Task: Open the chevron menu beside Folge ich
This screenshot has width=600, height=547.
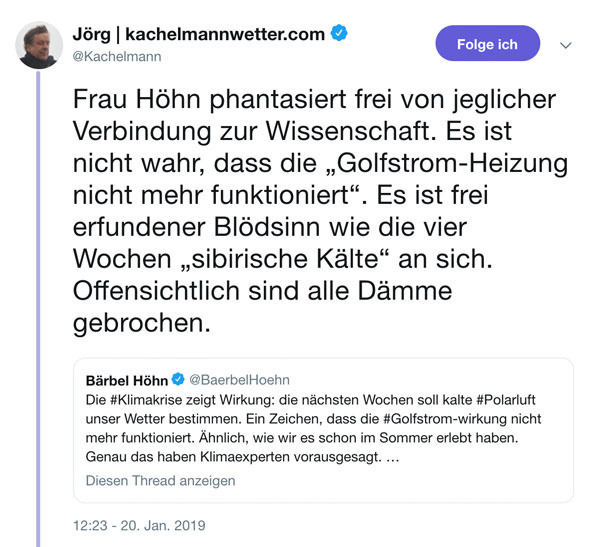Action: click(565, 45)
